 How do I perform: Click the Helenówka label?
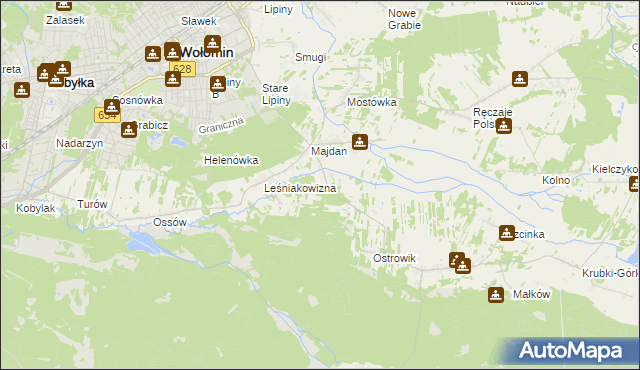[x=231, y=160]
